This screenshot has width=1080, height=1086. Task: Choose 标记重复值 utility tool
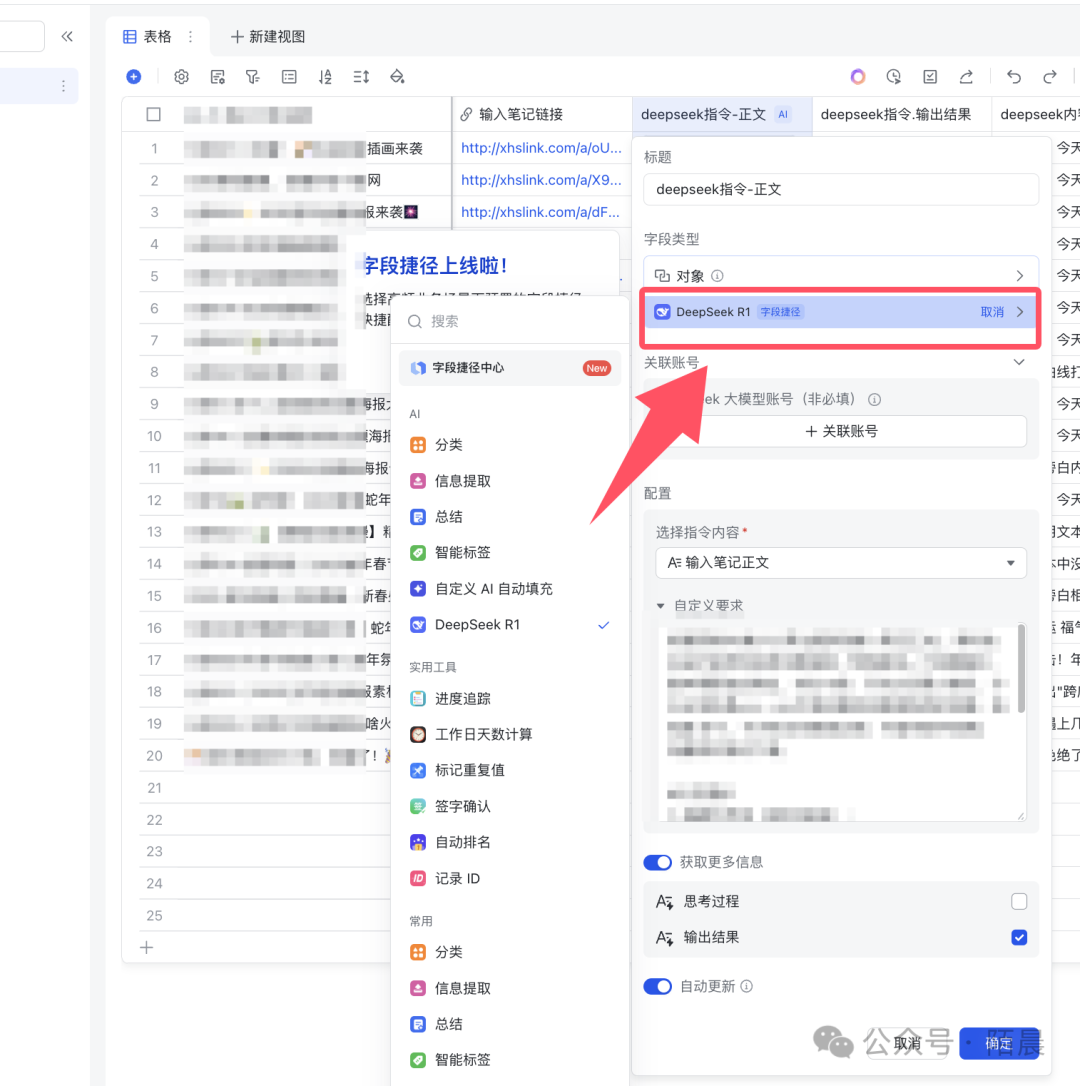pos(510,770)
